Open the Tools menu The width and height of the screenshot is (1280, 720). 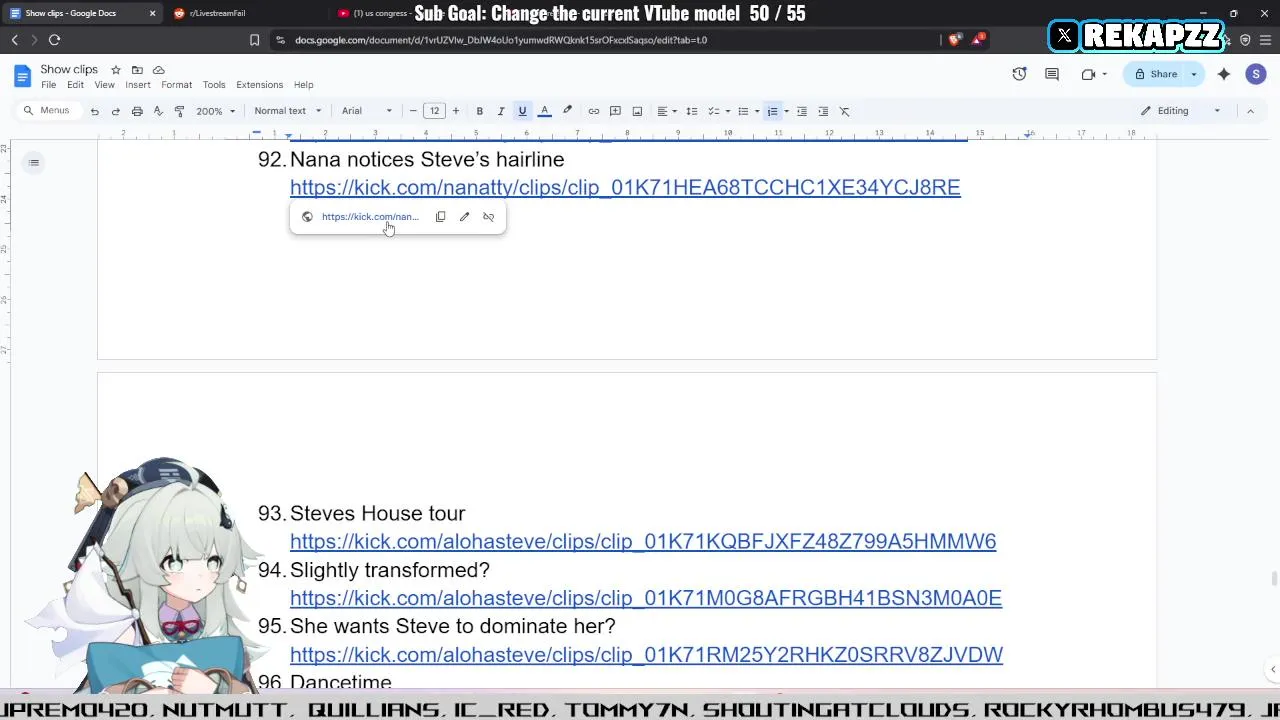[x=214, y=85]
